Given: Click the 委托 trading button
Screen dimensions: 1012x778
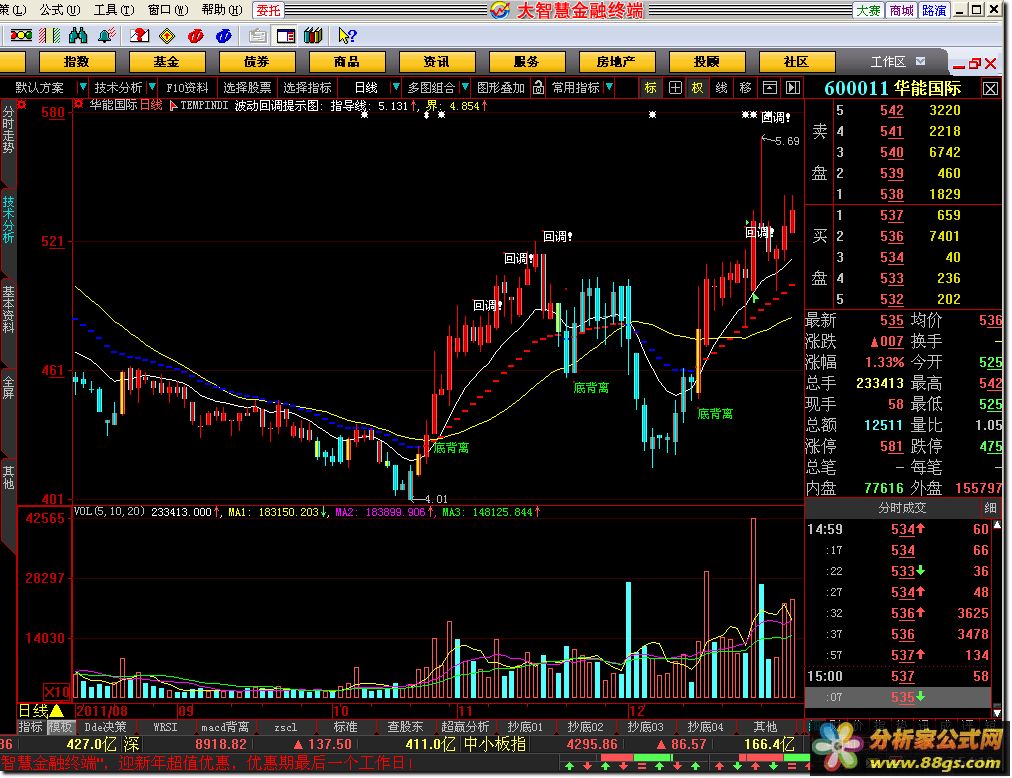Looking at the screenshot, I should (x=268, y=10).
